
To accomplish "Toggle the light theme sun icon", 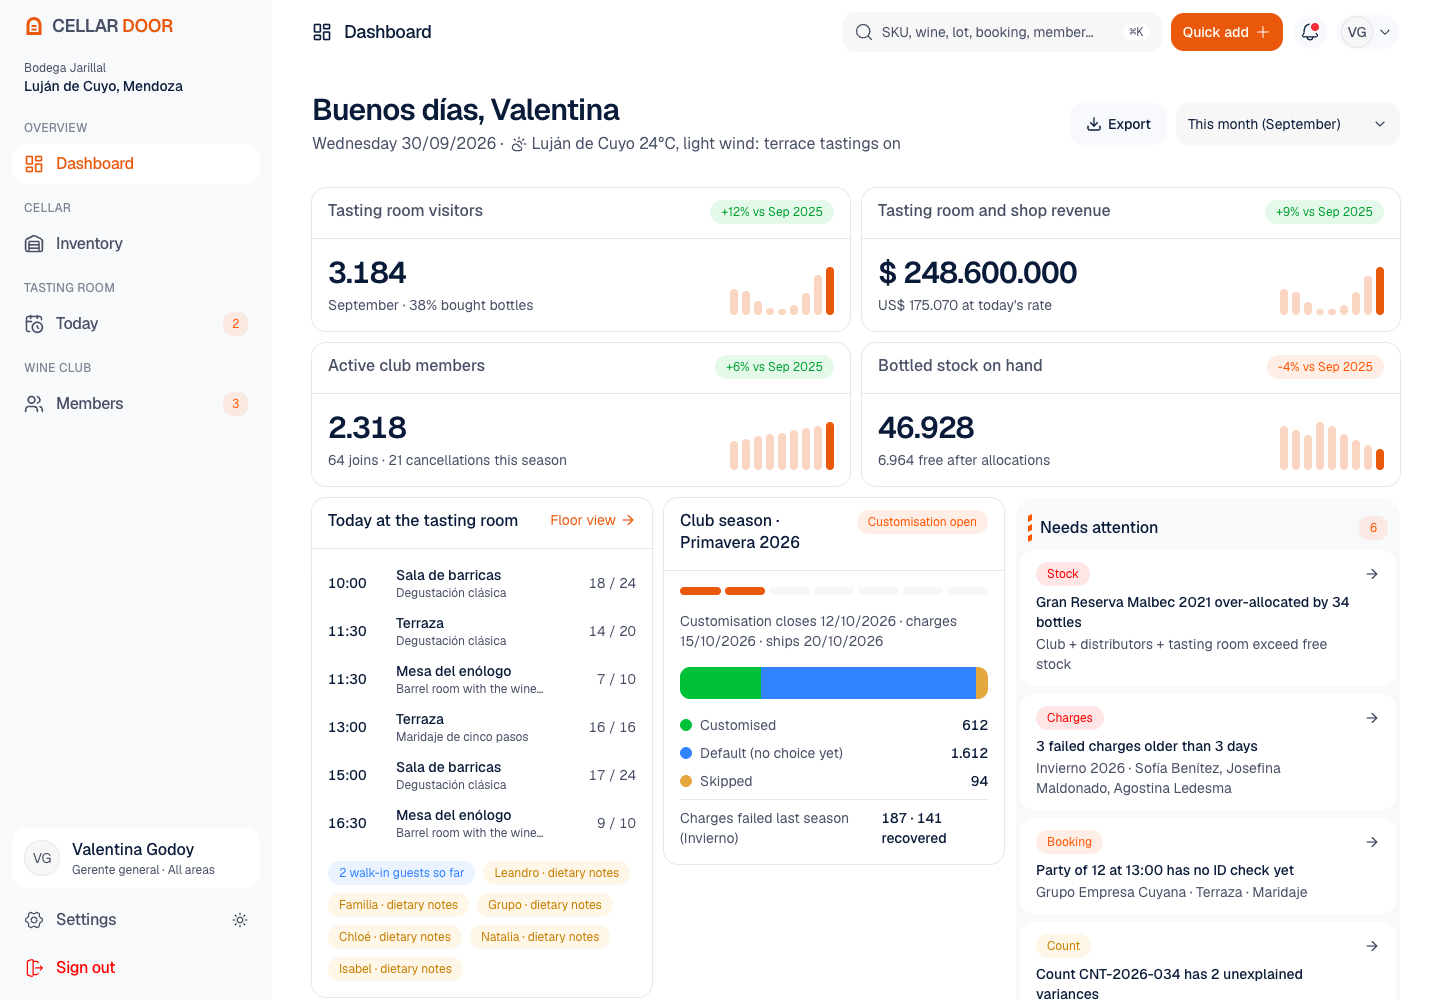I will click(240, 920).
